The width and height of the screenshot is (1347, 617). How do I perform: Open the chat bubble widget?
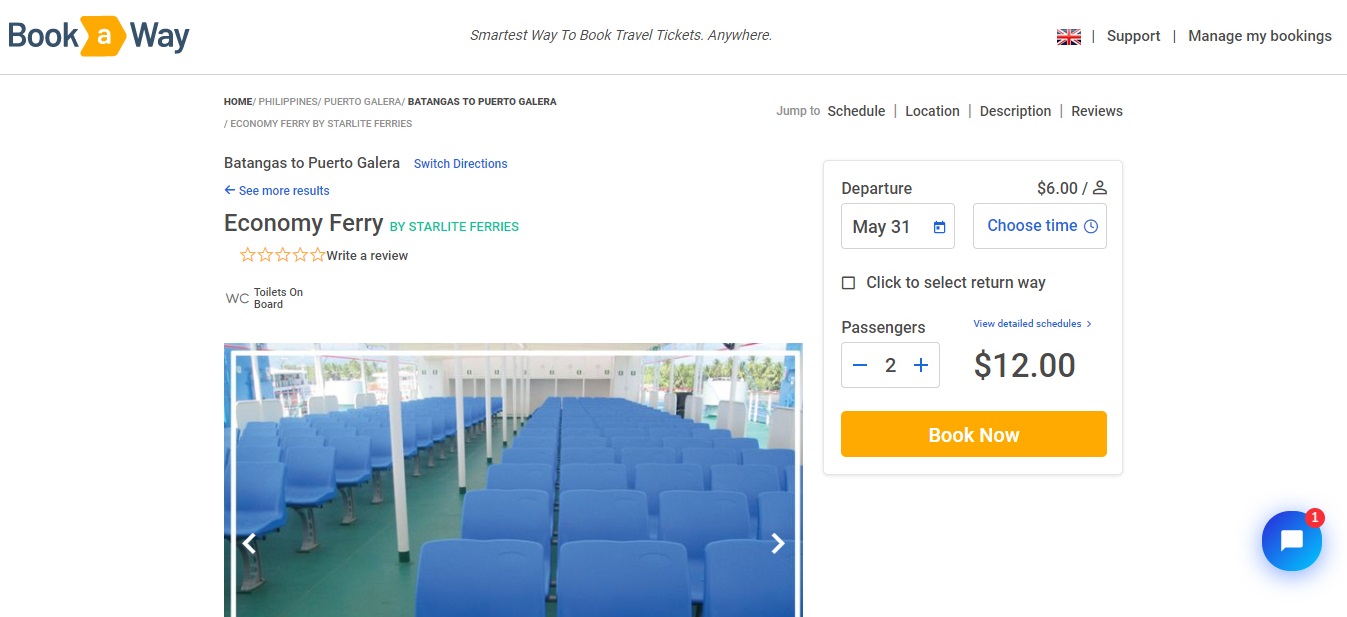coord(1291,541)
